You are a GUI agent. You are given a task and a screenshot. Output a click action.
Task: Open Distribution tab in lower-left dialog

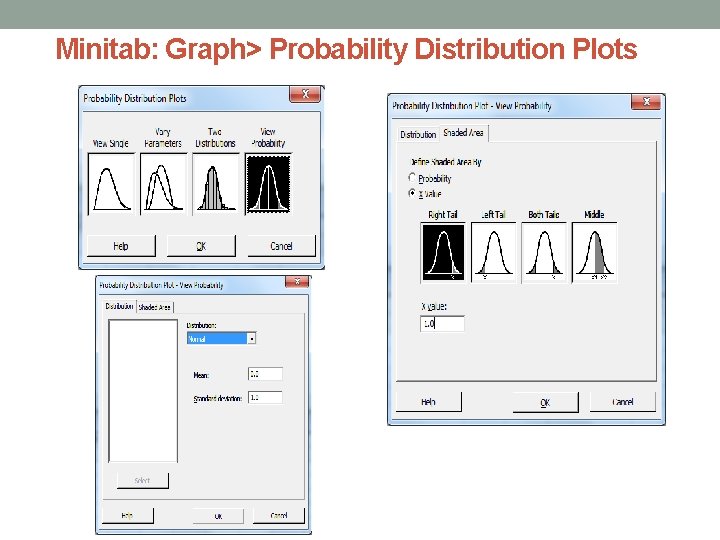[119, 306]
